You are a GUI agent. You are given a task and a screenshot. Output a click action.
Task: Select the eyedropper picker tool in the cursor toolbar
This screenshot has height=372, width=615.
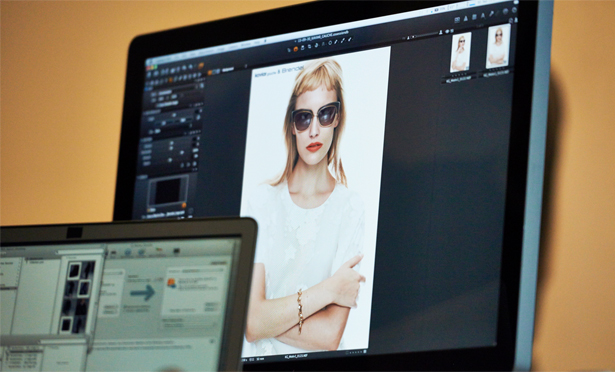point(336,42)
